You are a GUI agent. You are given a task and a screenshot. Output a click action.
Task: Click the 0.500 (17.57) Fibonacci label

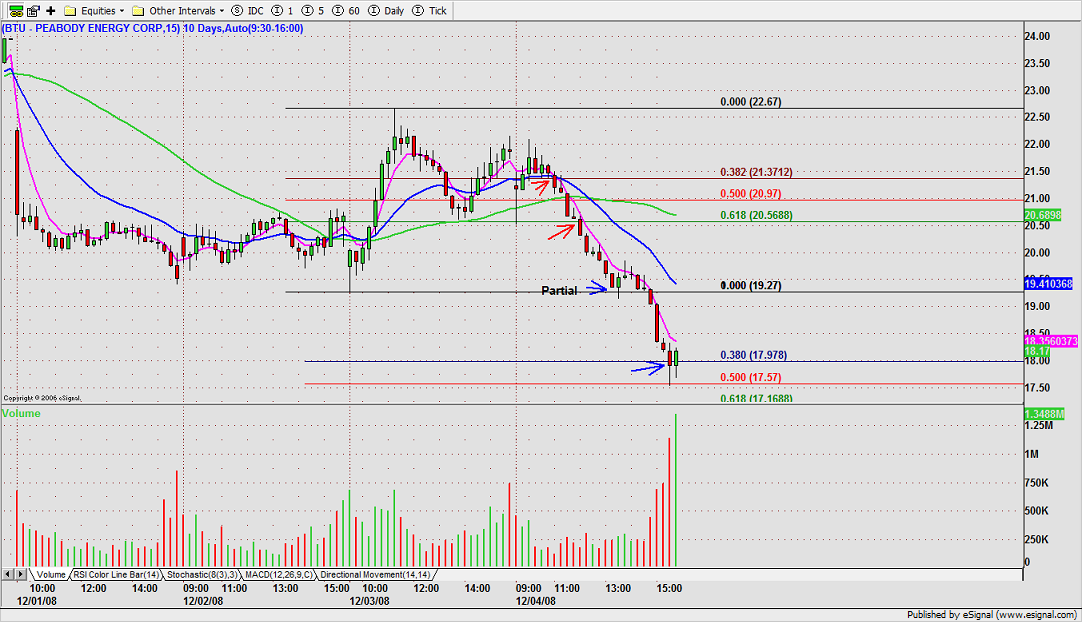click(x=751, y=378)
